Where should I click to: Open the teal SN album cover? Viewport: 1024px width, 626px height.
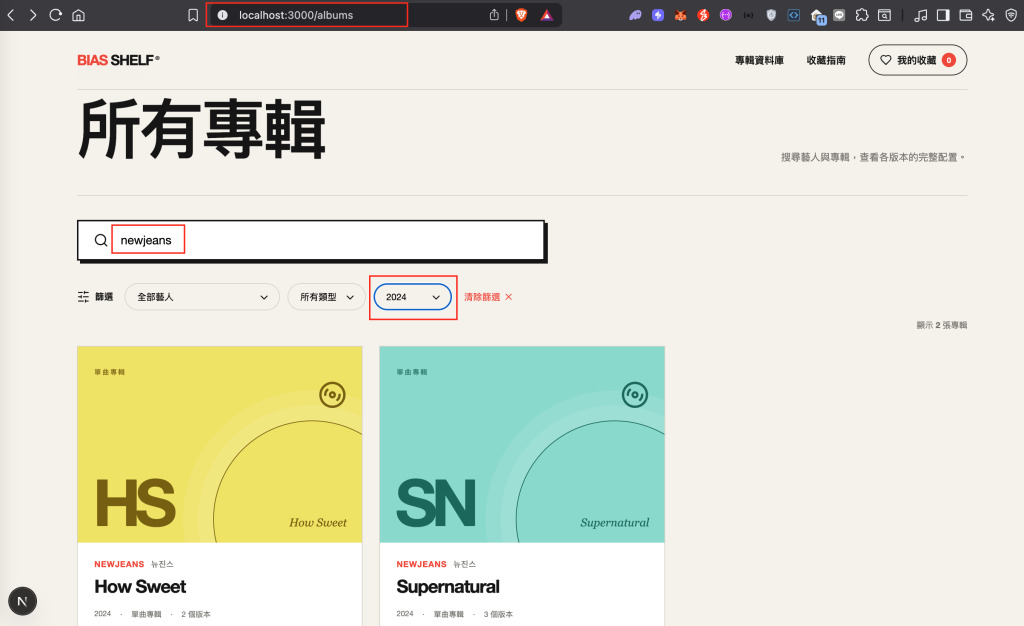click(x=522, y=445)
